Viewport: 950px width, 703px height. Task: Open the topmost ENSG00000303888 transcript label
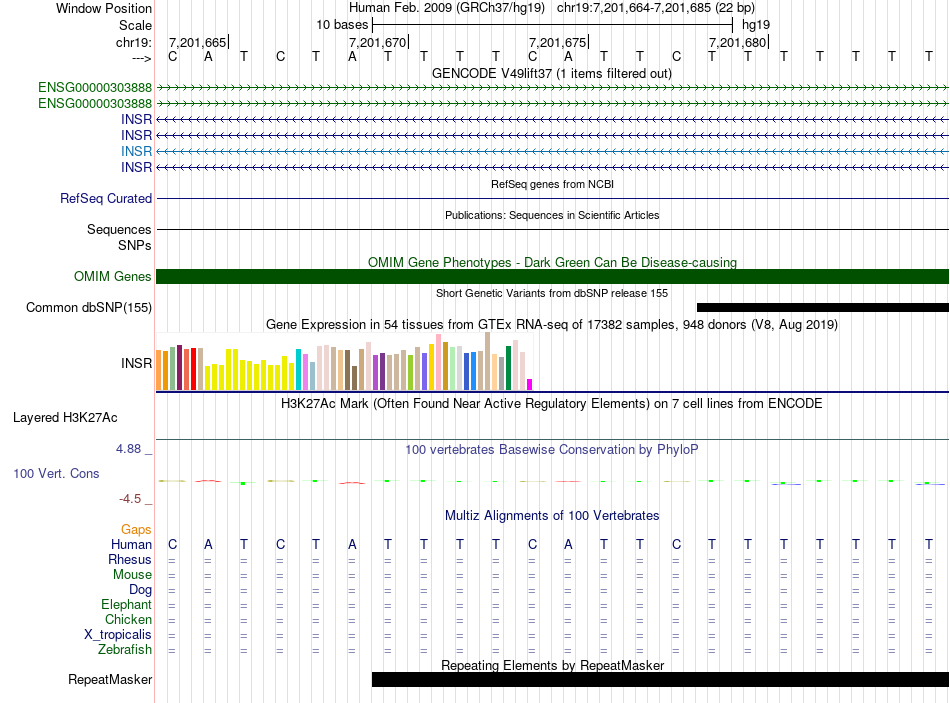pyautogui.click(x=95, y=88)
